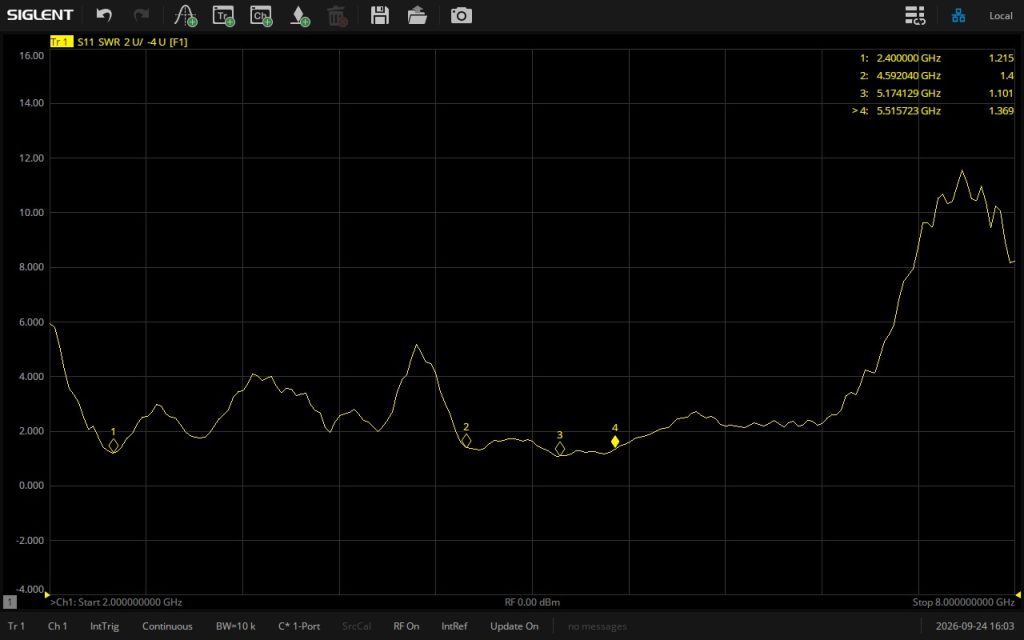Take a screenshot with the camera icon
Image resolution: width=1024 pixels, height=640 pixels.
tap(461, 15)
